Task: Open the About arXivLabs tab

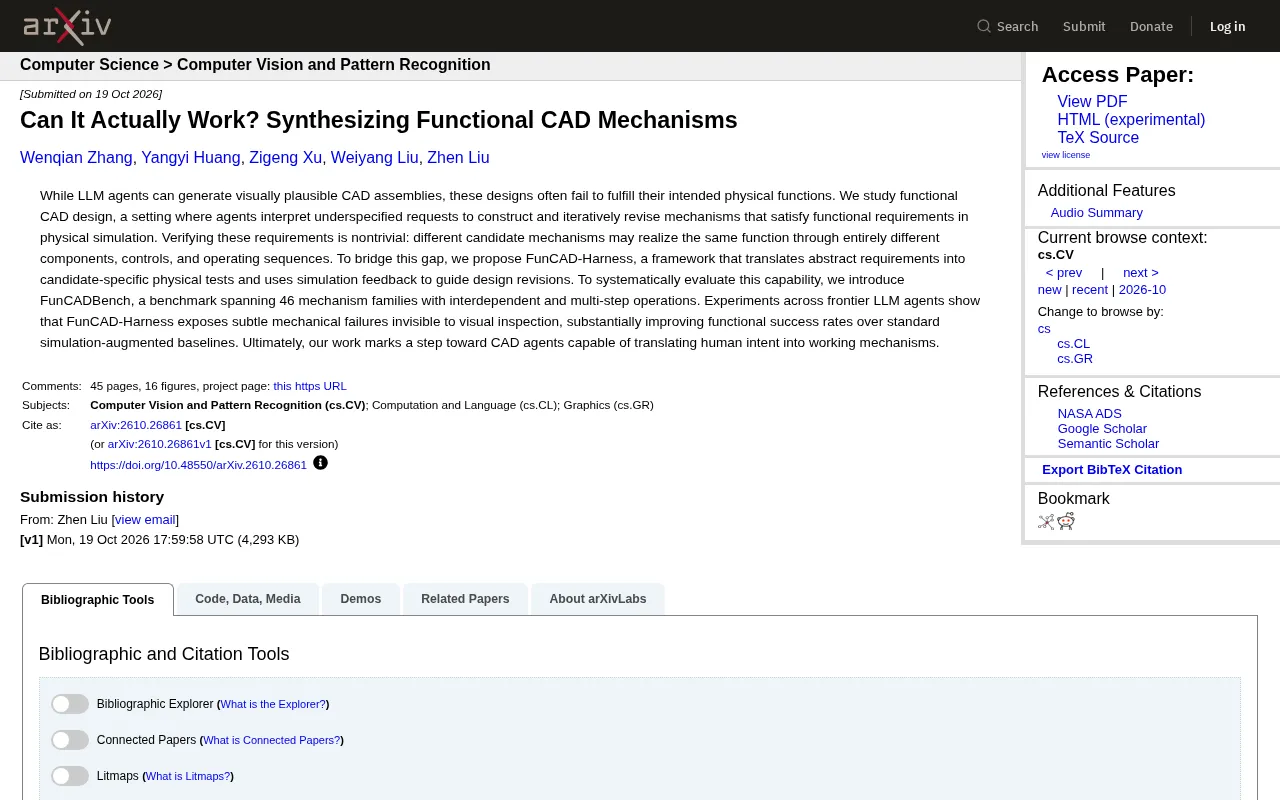Action: [x=598, y=599]
